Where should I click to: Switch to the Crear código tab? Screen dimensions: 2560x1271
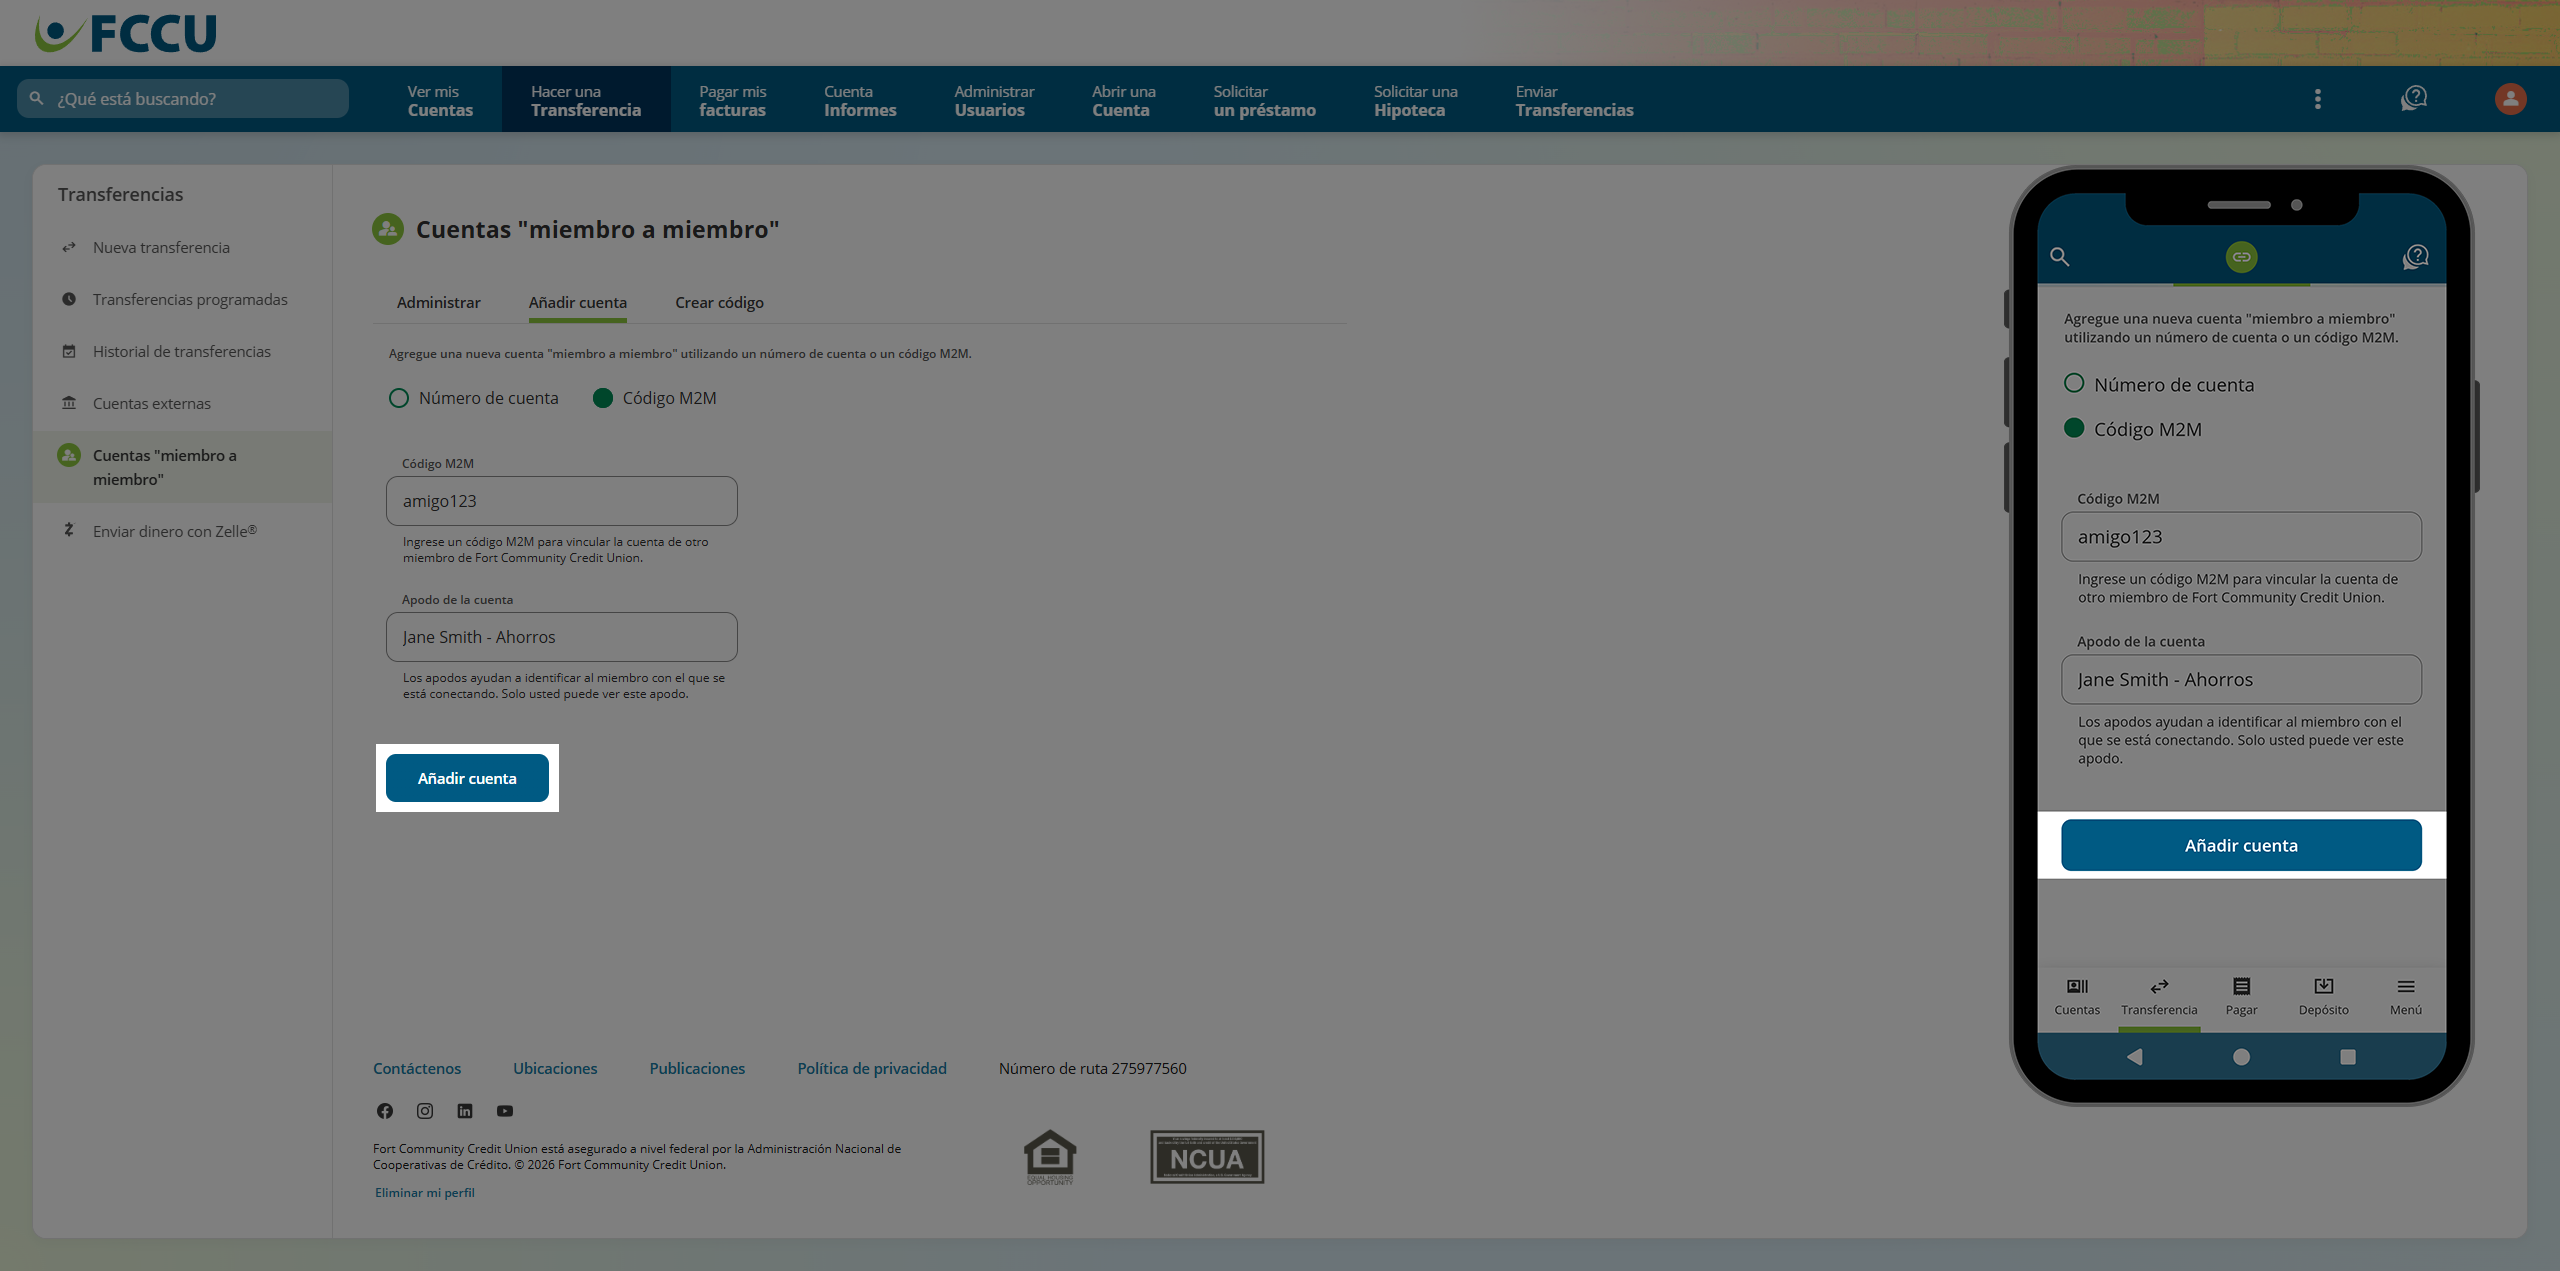pyautogui.click(x=719, y=302)
